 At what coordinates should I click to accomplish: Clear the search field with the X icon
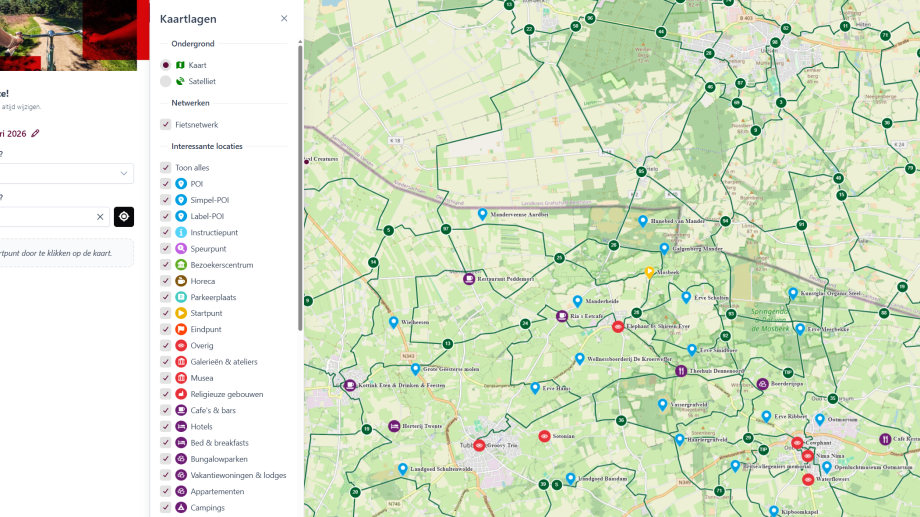pos(100,217)
